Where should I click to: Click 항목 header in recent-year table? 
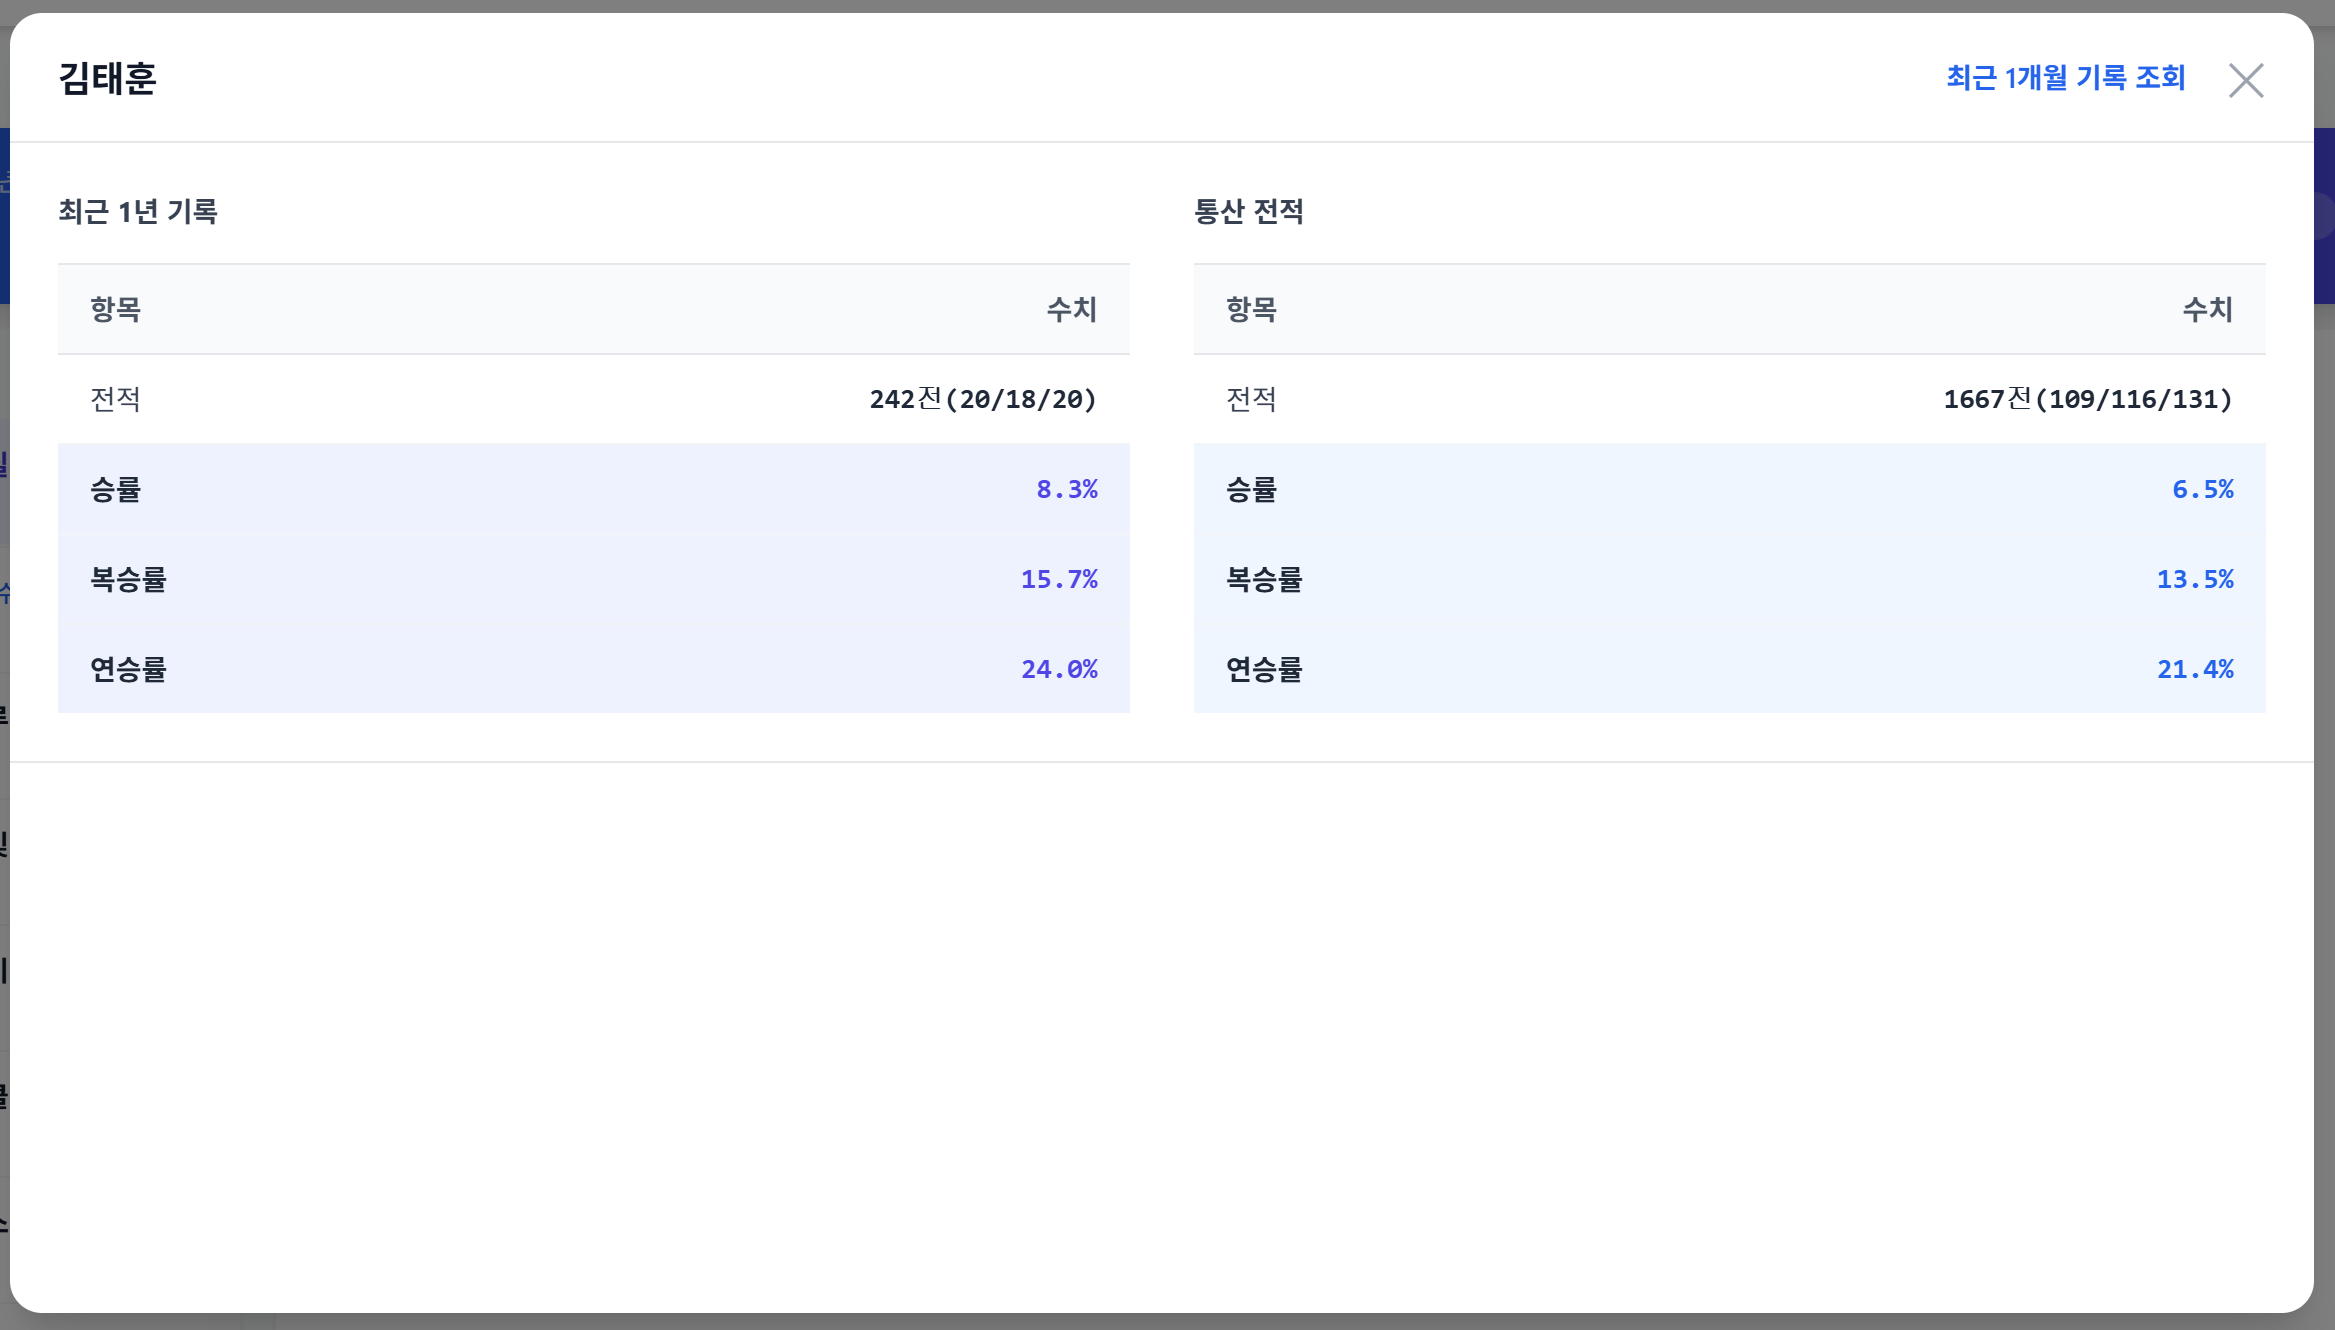(116, 309)
